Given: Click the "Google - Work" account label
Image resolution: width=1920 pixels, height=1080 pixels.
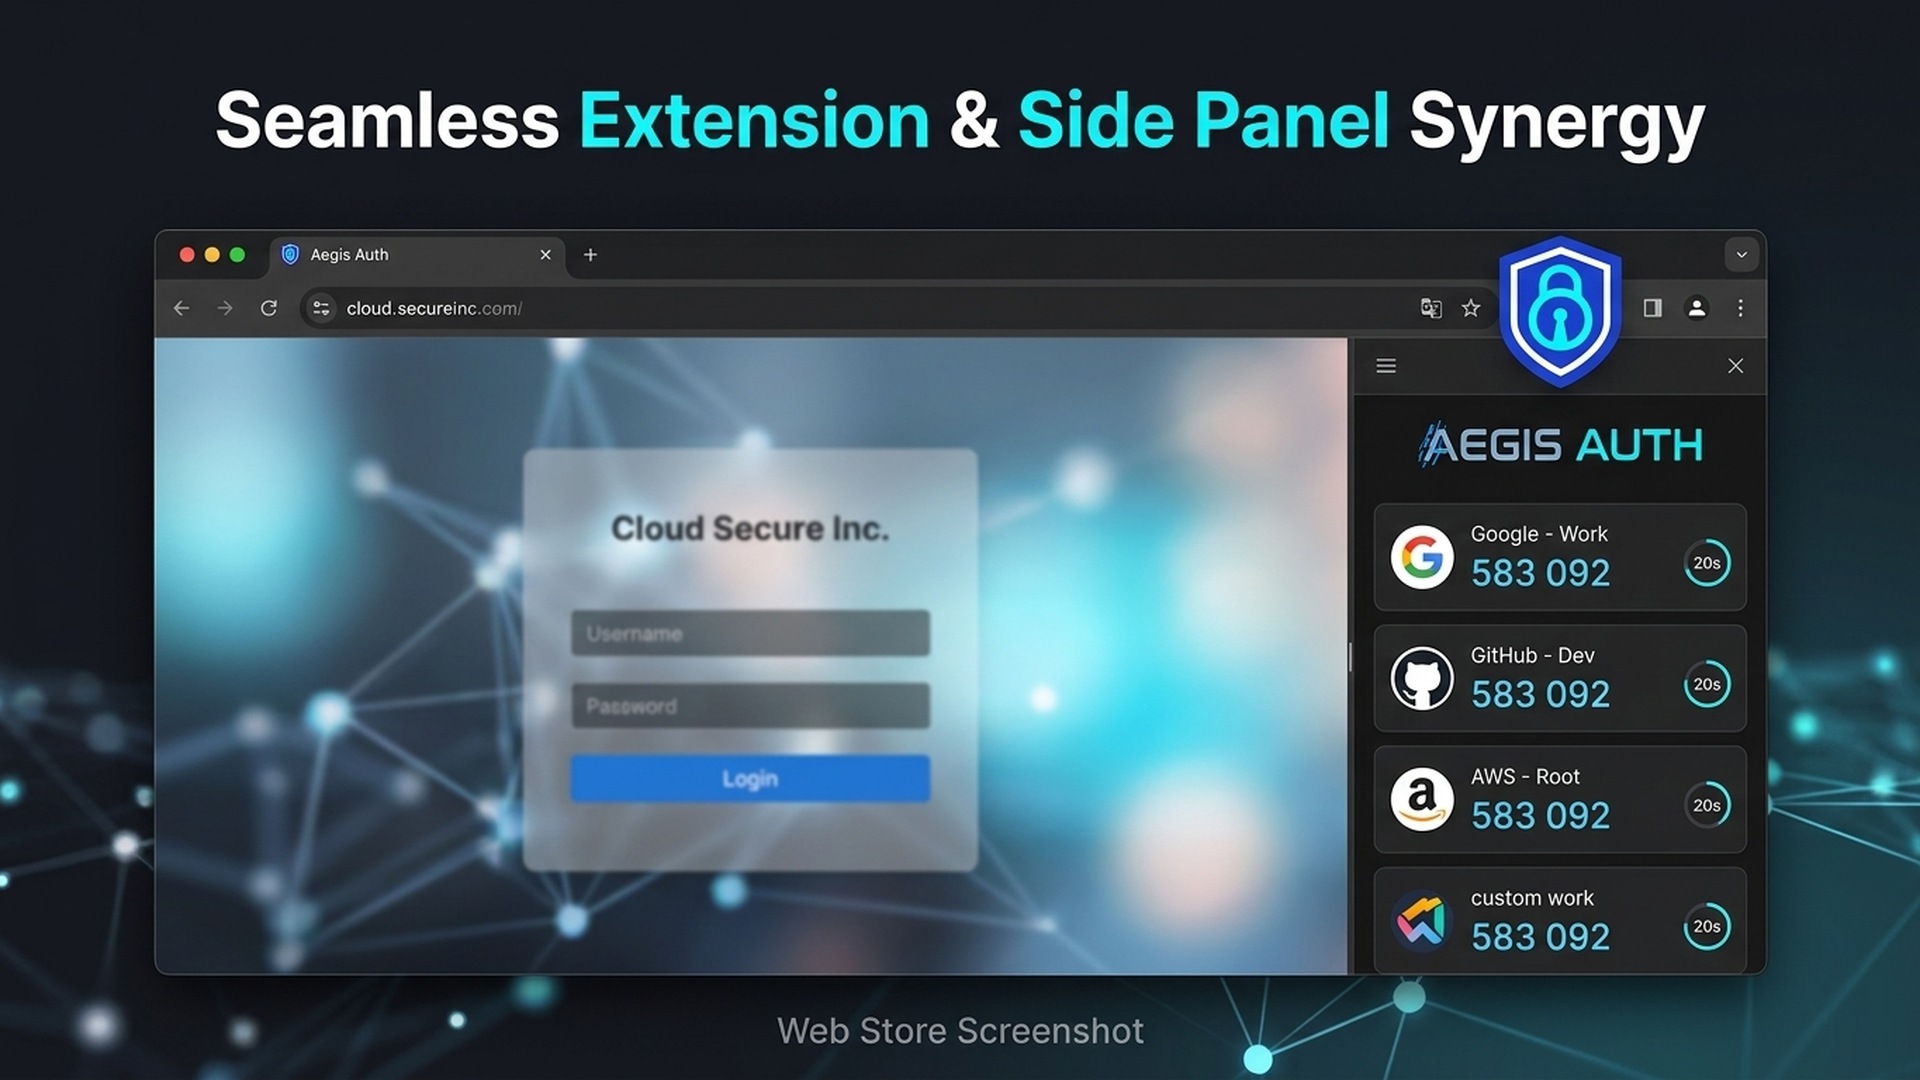Looking at the screenshot, I should (1539, 534).
